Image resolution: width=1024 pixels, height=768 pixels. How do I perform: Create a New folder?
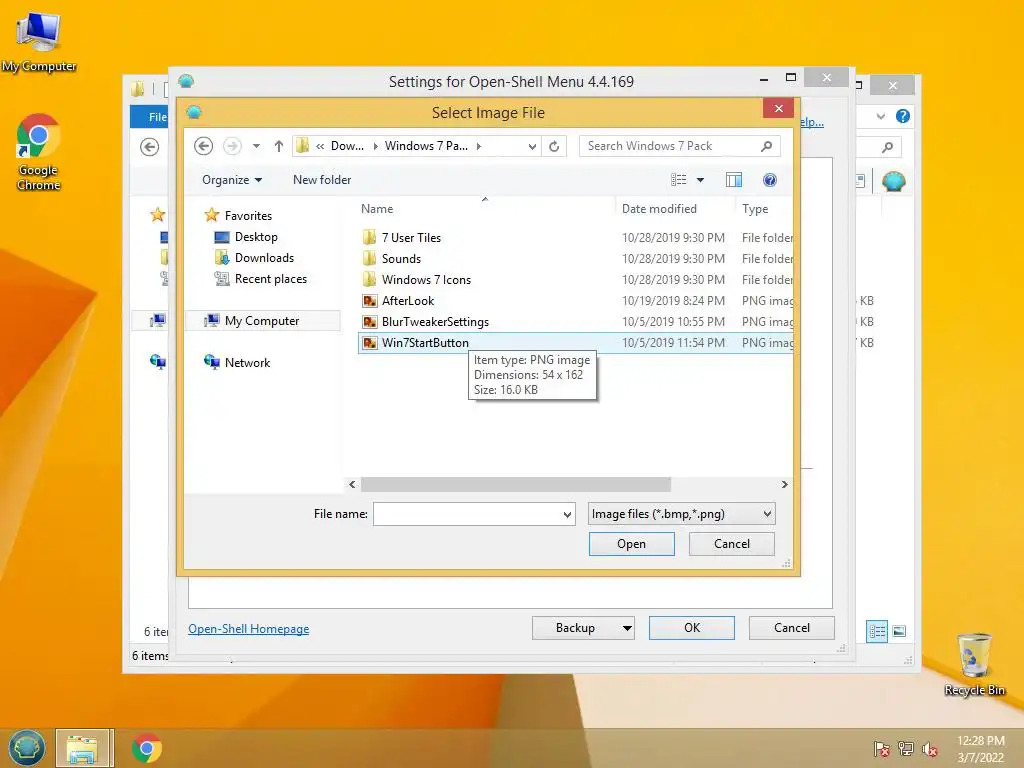[x=322, y=180]
